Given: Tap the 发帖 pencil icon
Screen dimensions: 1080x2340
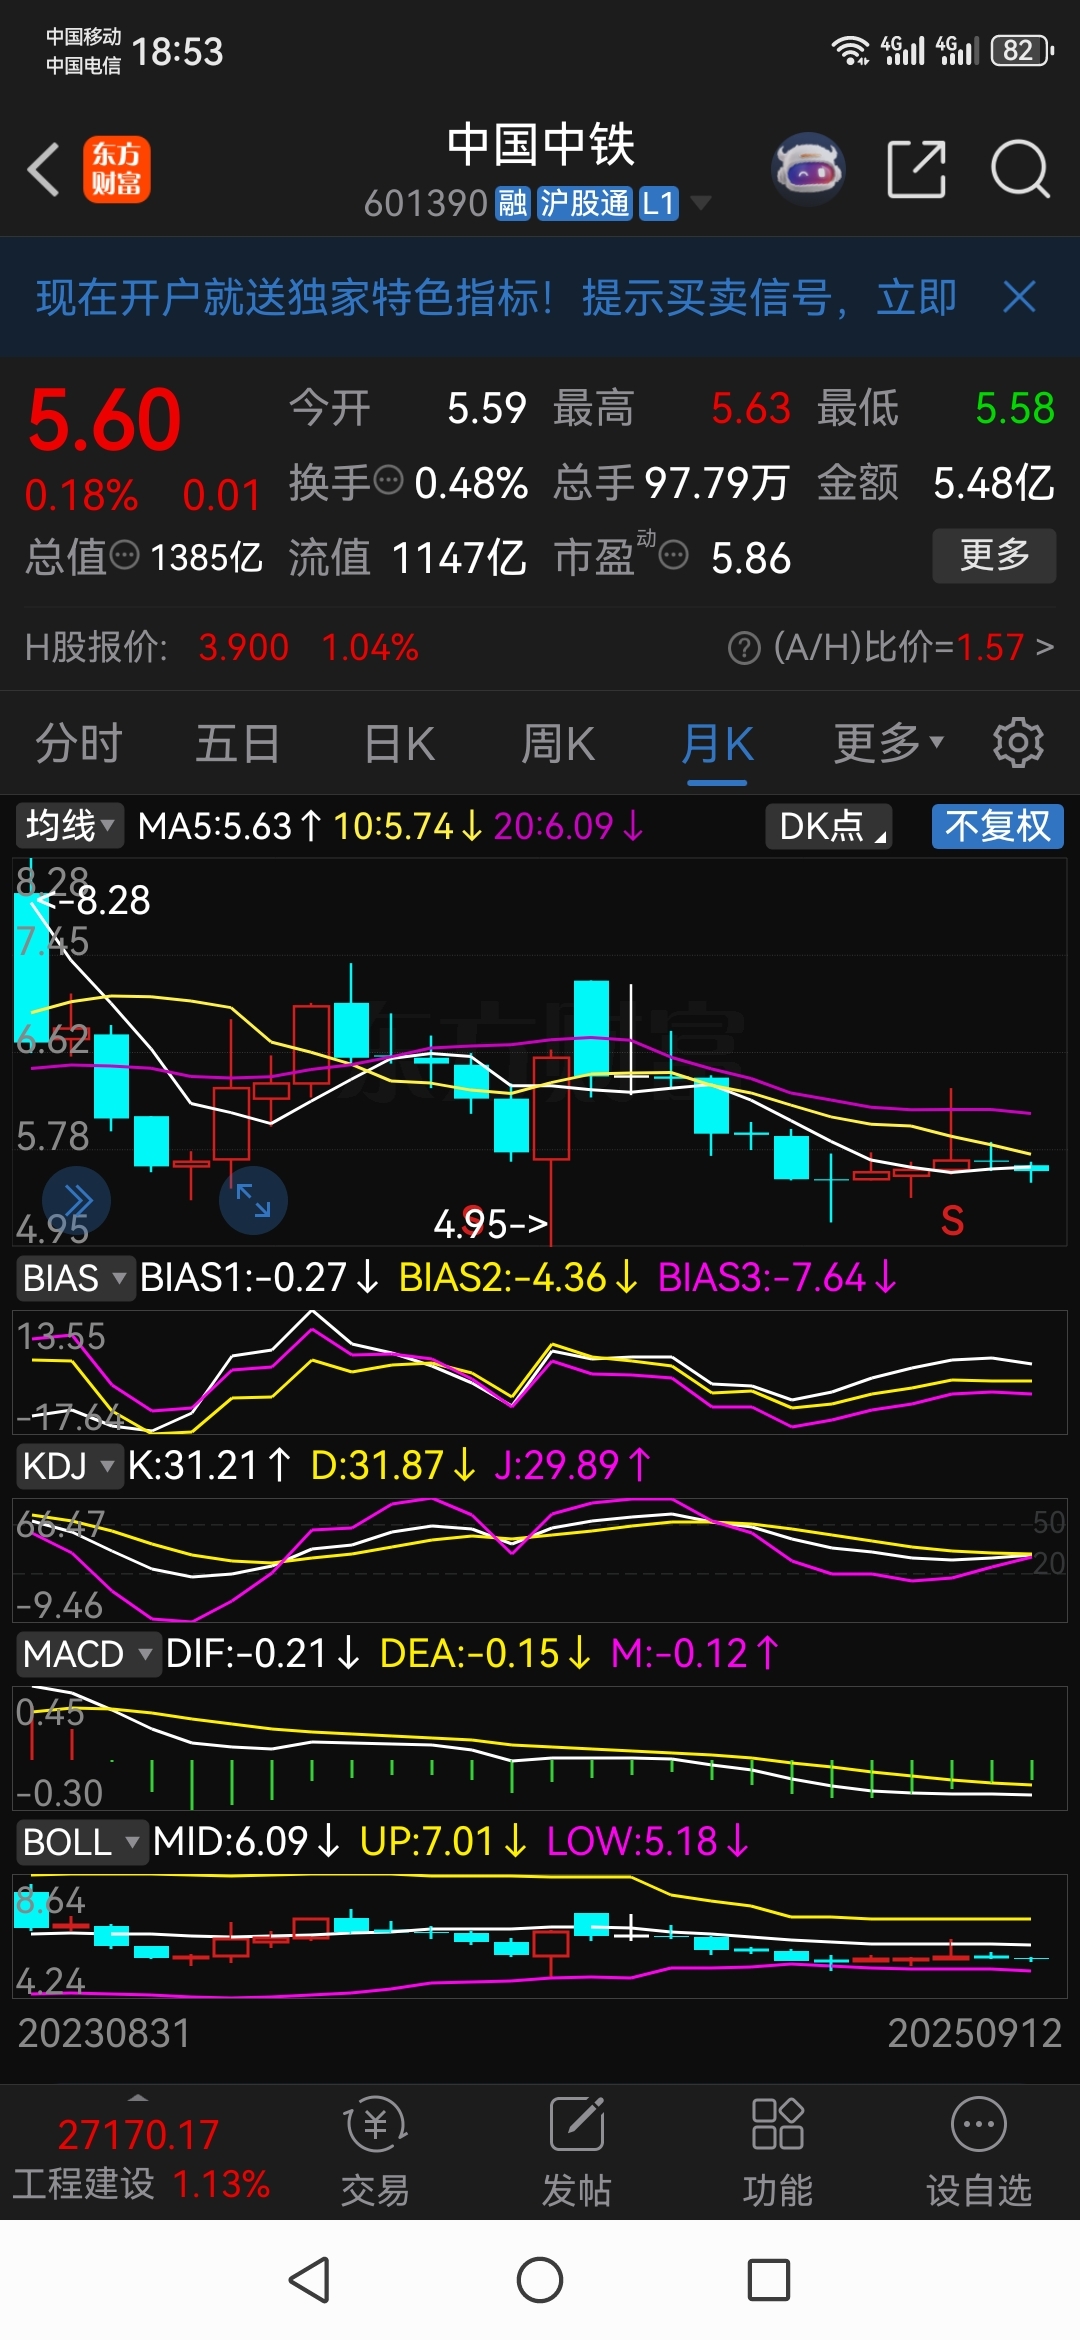Looking at the screenshot, I should (577, 2125).
